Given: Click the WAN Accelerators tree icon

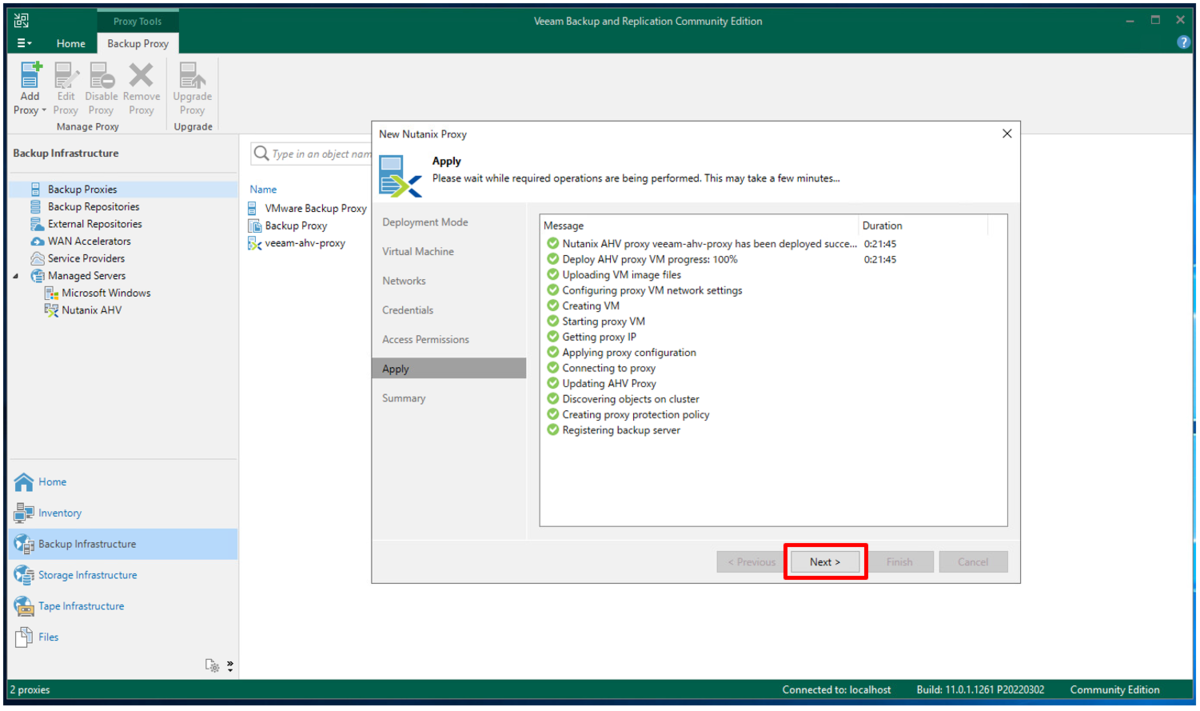Looking at the screenshot, I should coord(37,241).
